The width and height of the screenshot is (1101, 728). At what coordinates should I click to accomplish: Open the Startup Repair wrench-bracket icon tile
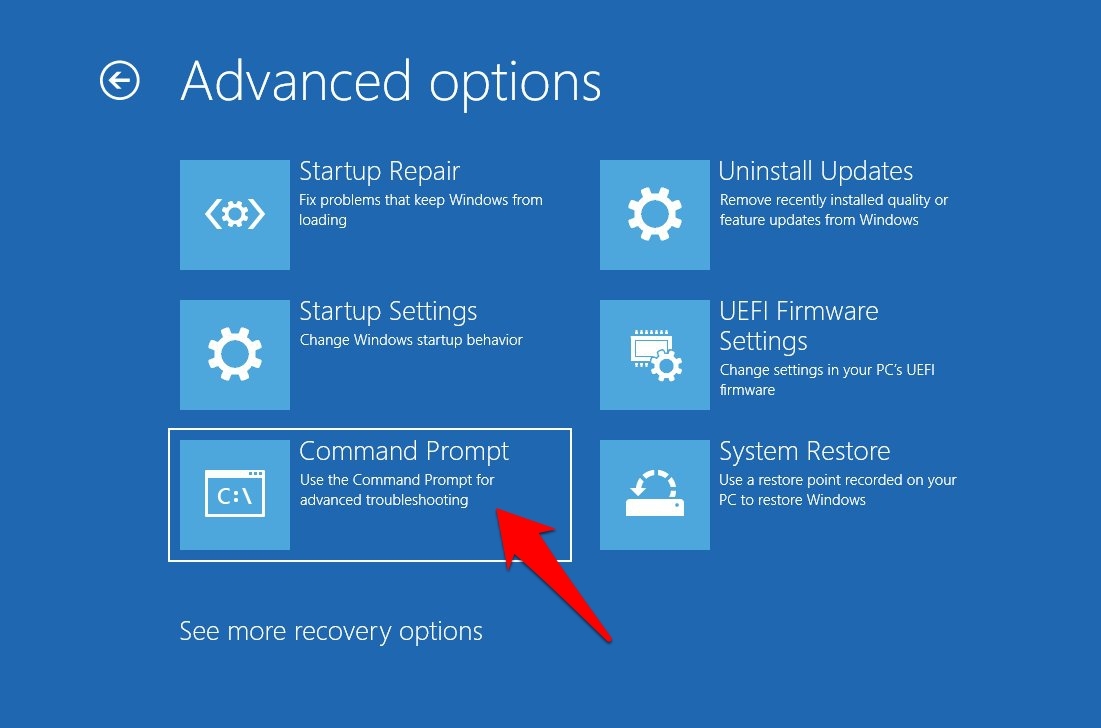[x=235, y=215]
